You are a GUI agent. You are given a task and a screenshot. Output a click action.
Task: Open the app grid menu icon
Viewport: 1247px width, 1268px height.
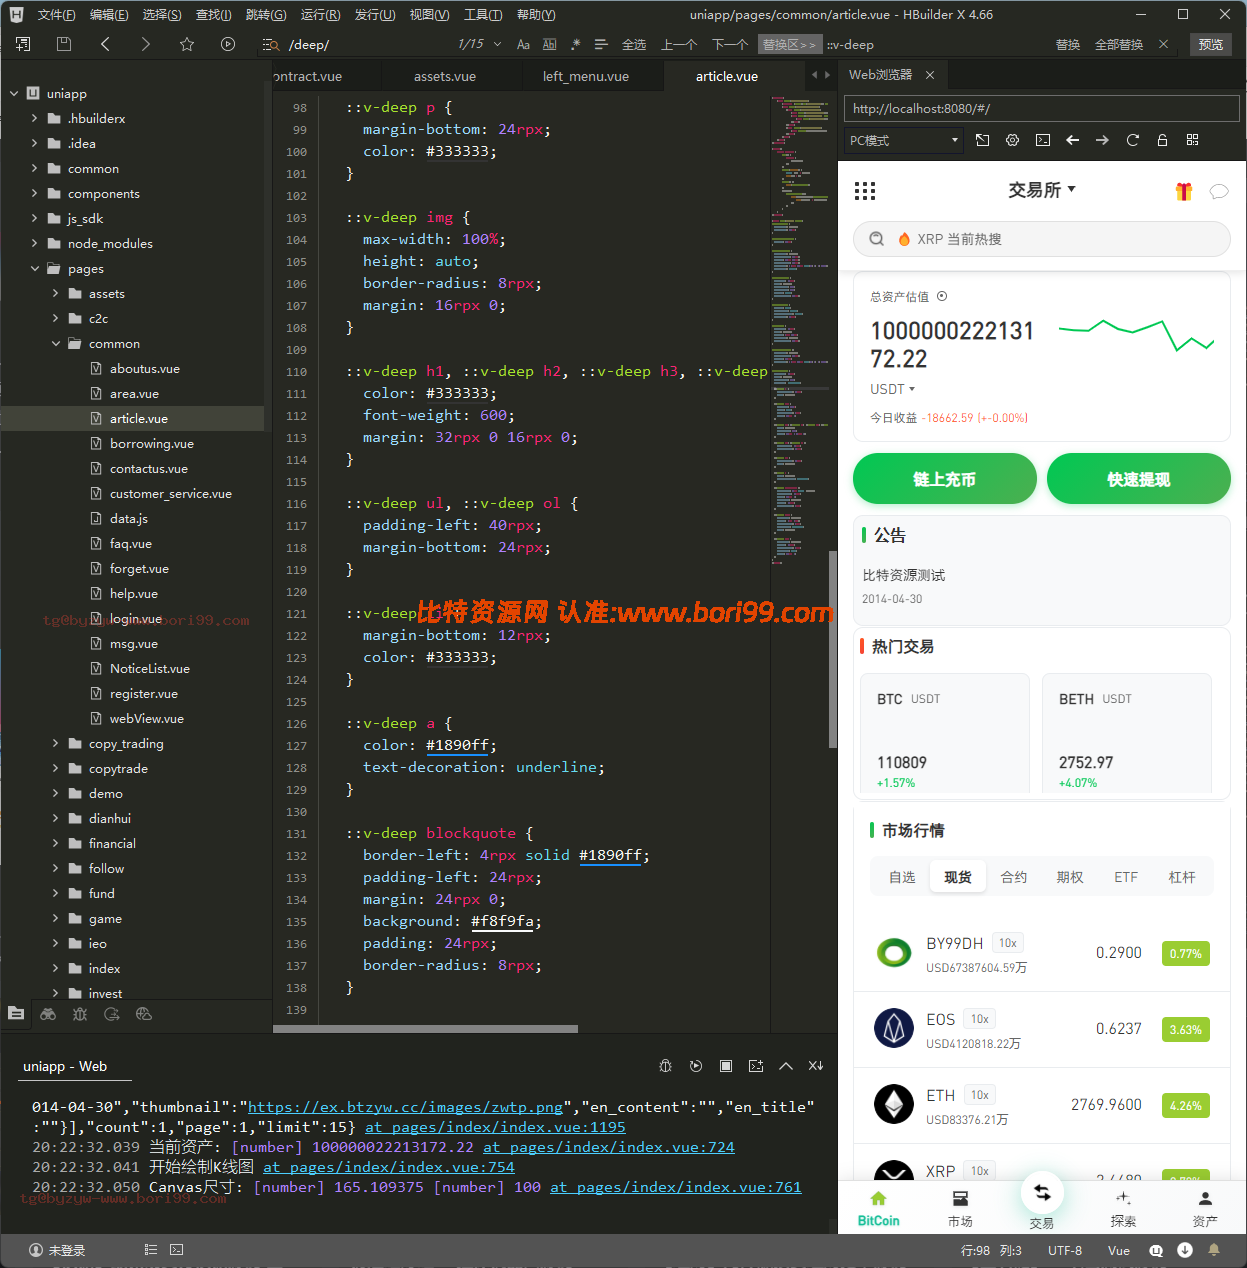865,191
